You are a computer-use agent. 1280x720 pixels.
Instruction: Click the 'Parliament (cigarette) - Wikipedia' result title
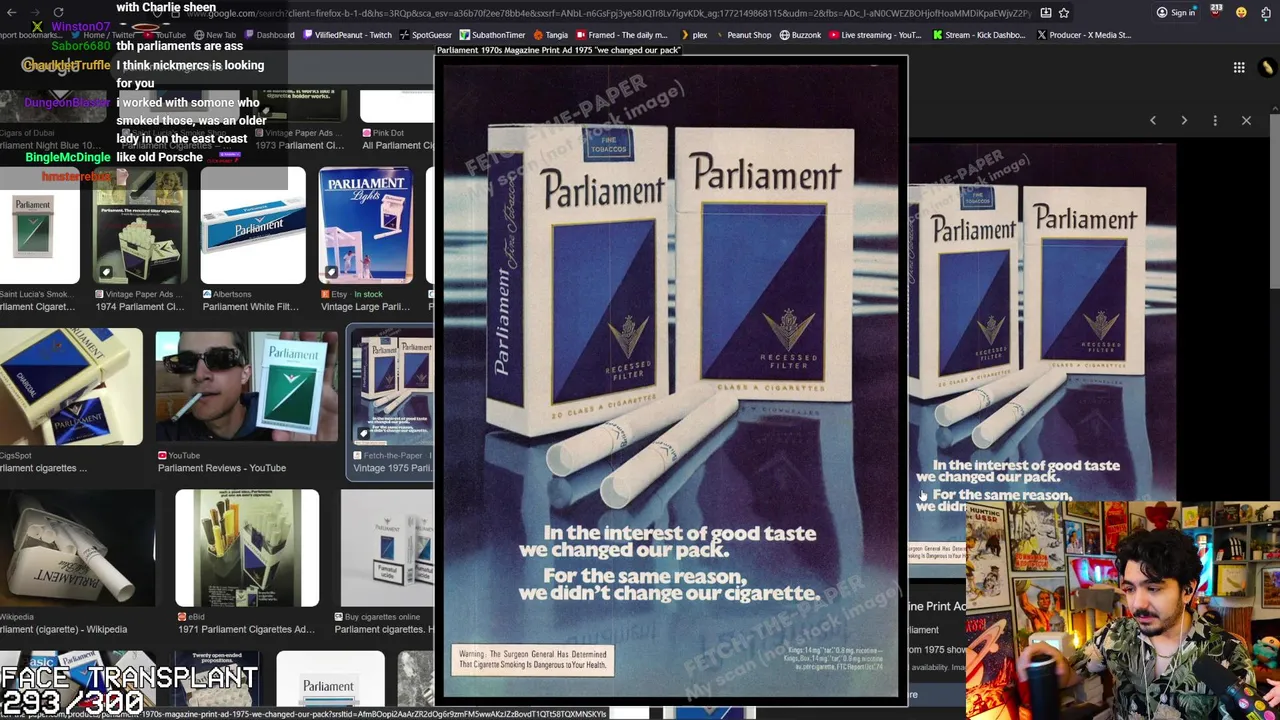coord(64,630)
